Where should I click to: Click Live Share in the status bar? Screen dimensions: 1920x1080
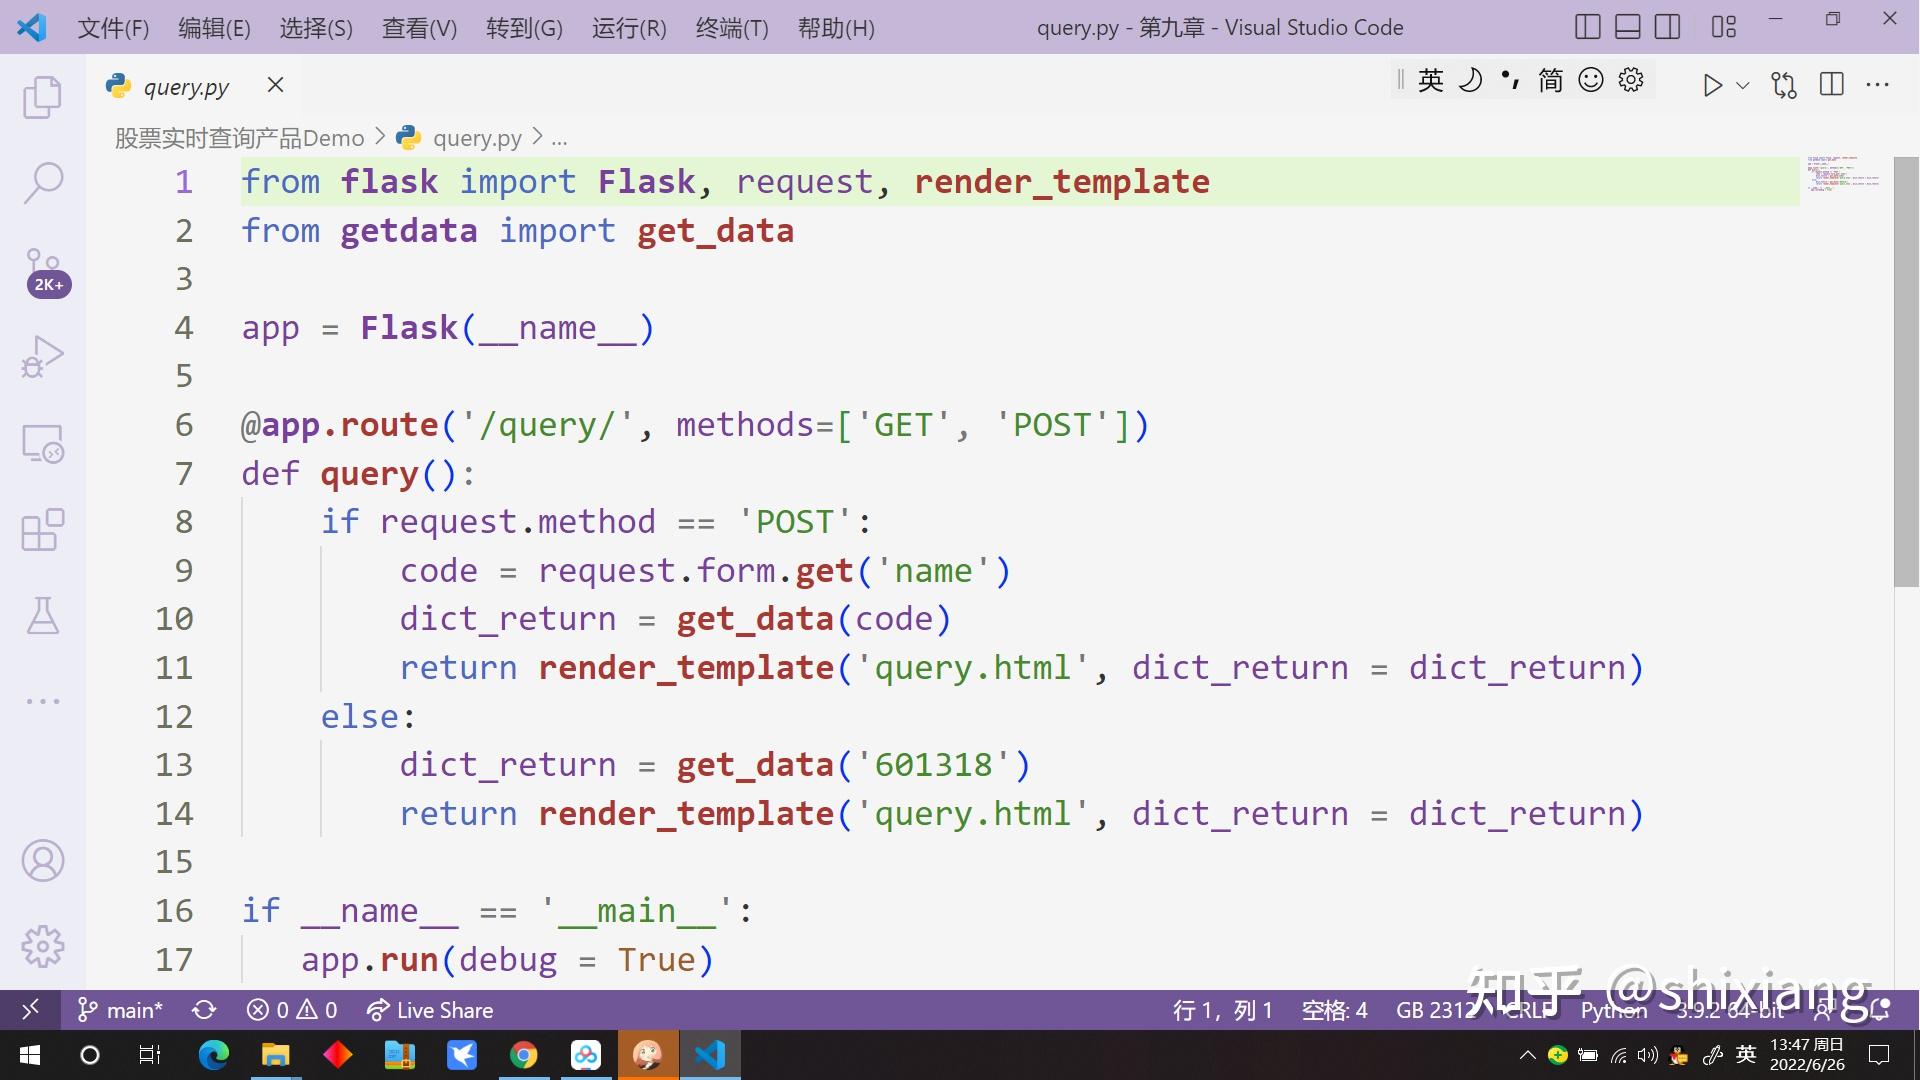[430, 1010]
